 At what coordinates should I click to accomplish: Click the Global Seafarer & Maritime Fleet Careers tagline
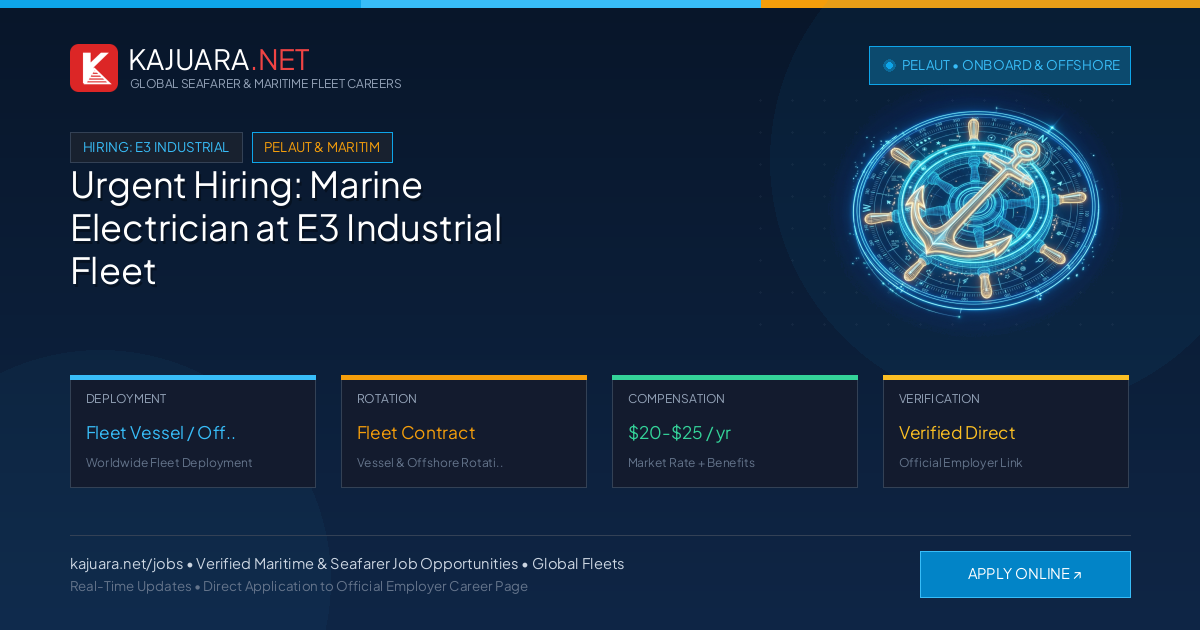tap(265, 84)
